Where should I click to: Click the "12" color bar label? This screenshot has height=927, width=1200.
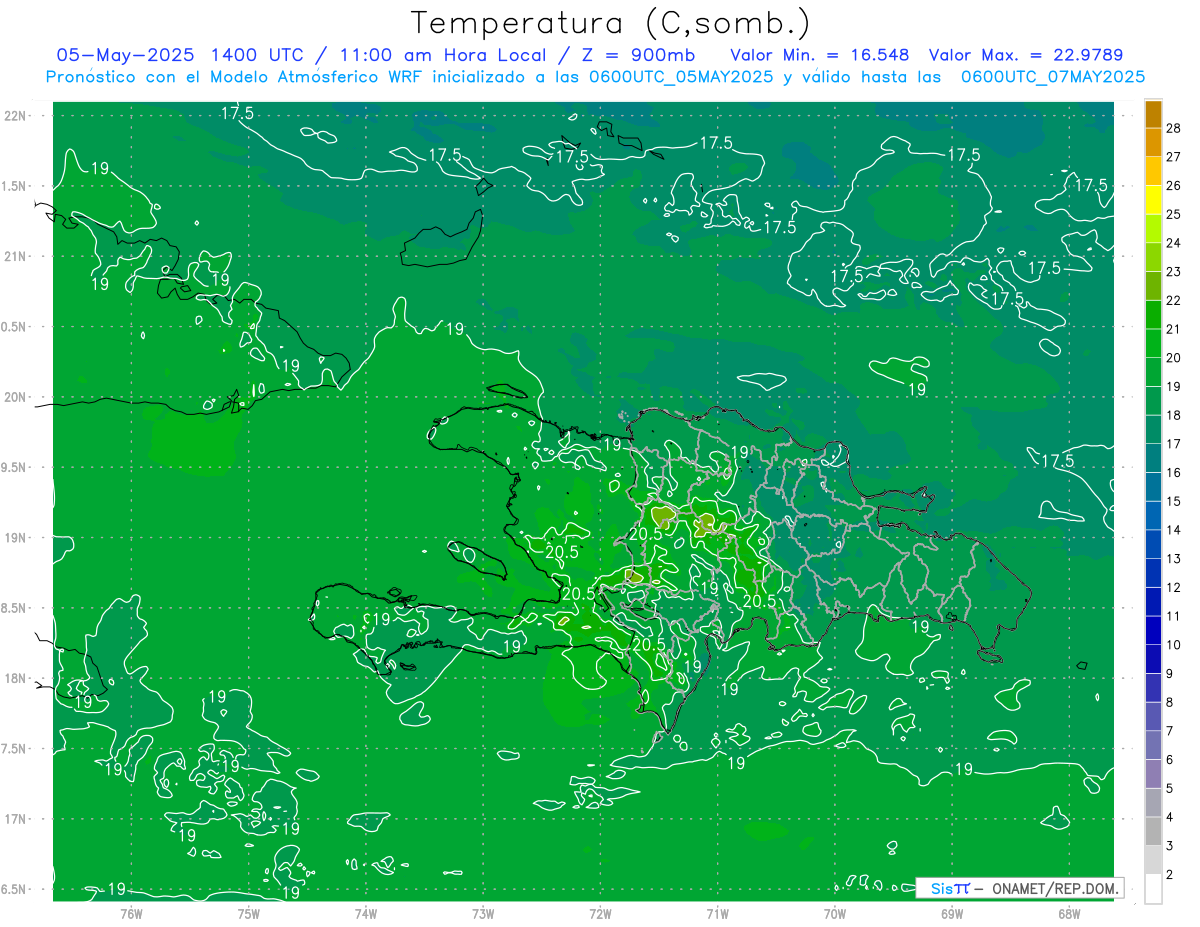tap(1174, 588)
